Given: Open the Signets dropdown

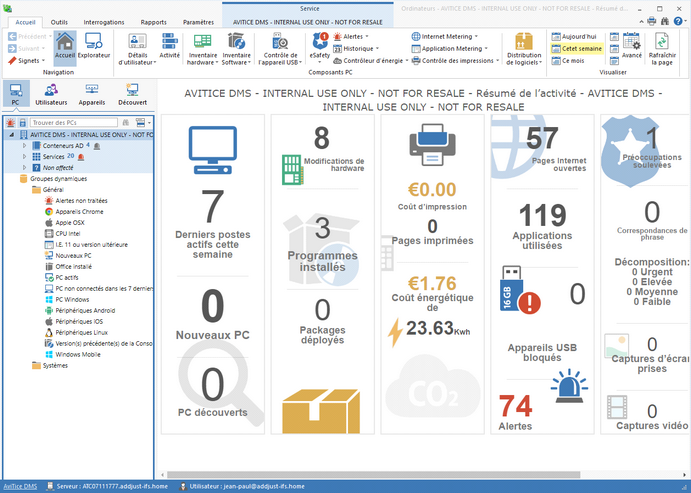Looking at the screenshot, I should point(27,60).
